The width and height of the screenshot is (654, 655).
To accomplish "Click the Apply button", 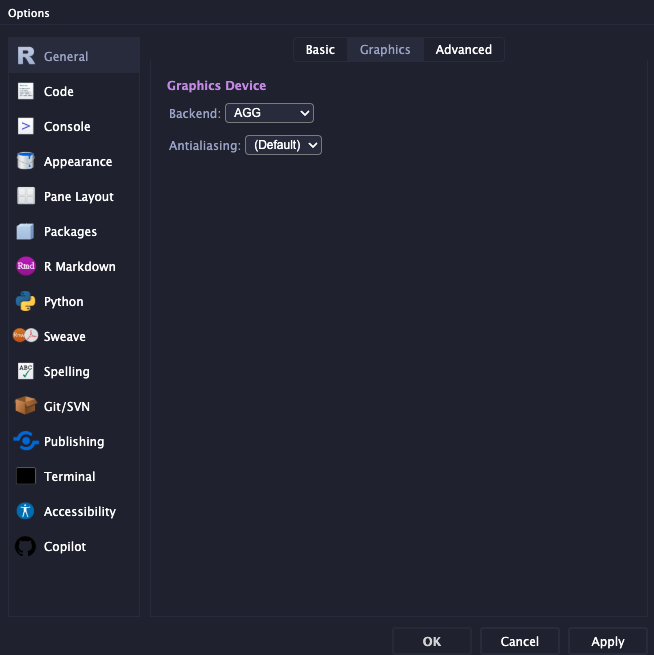I will 607,641.
